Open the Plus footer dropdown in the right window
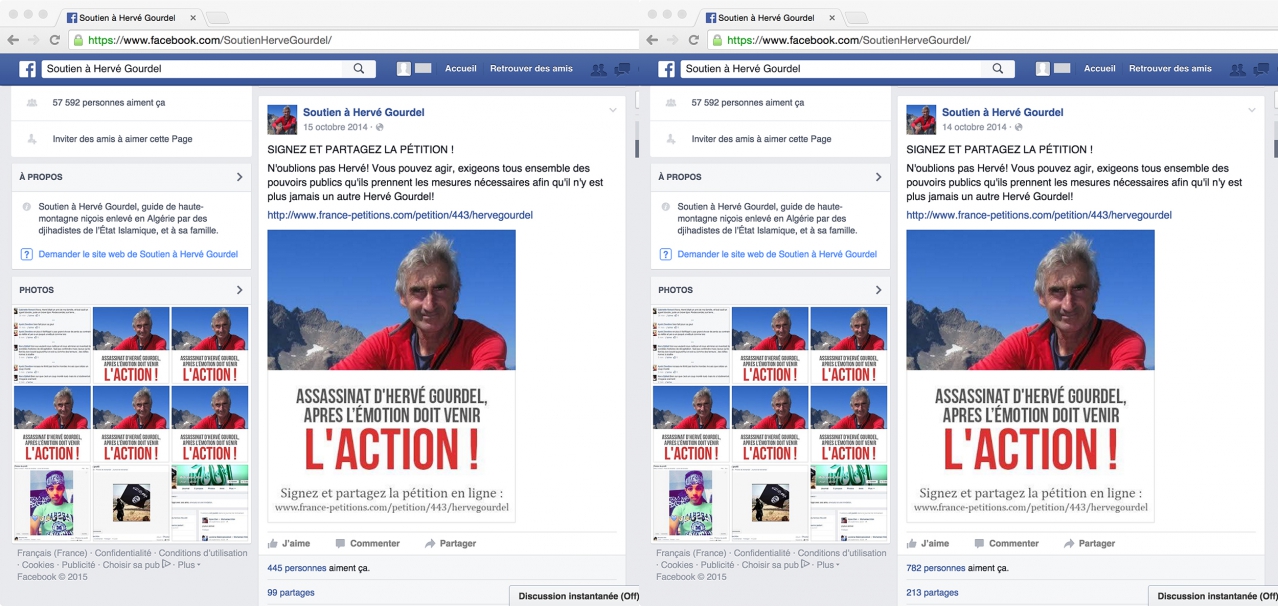Viewport: 1278px width, 606px height. [x=828, y=565]
